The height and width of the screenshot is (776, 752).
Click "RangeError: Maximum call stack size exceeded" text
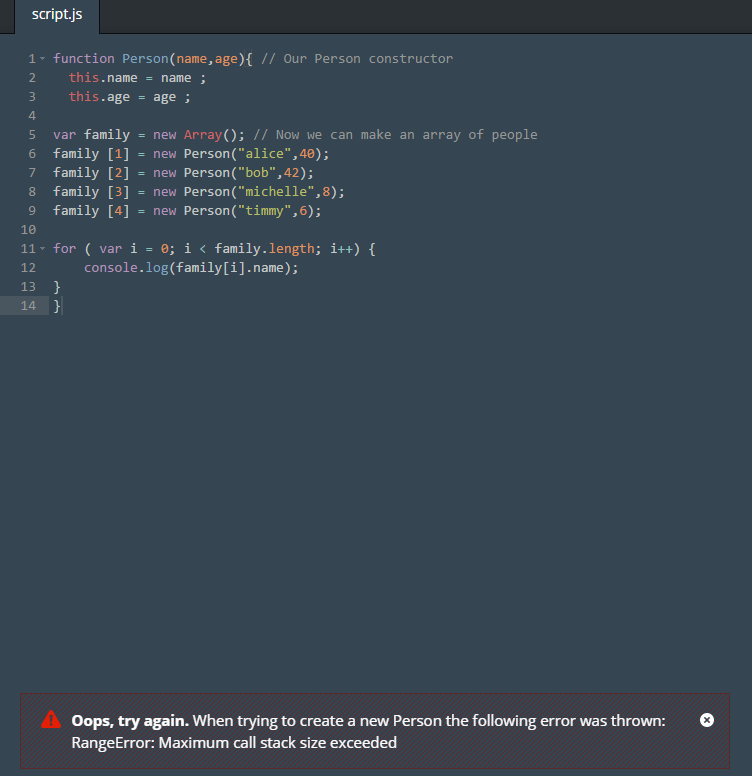234,743
